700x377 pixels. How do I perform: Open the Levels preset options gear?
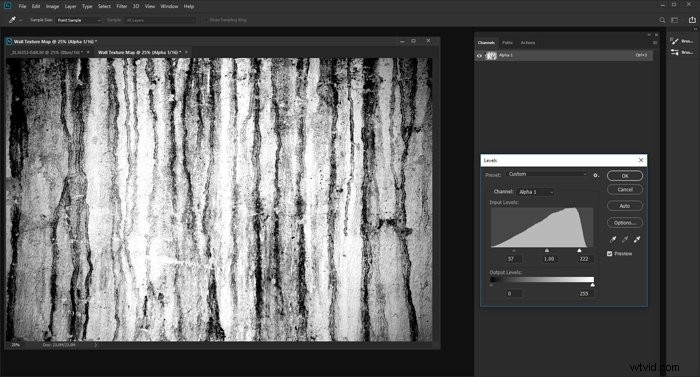(596, 175)
